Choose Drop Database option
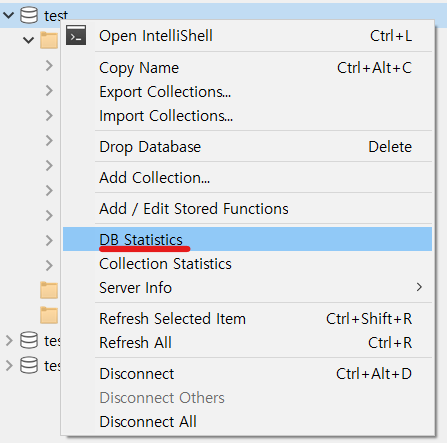The image size is (447, 443). pos(247,147)
